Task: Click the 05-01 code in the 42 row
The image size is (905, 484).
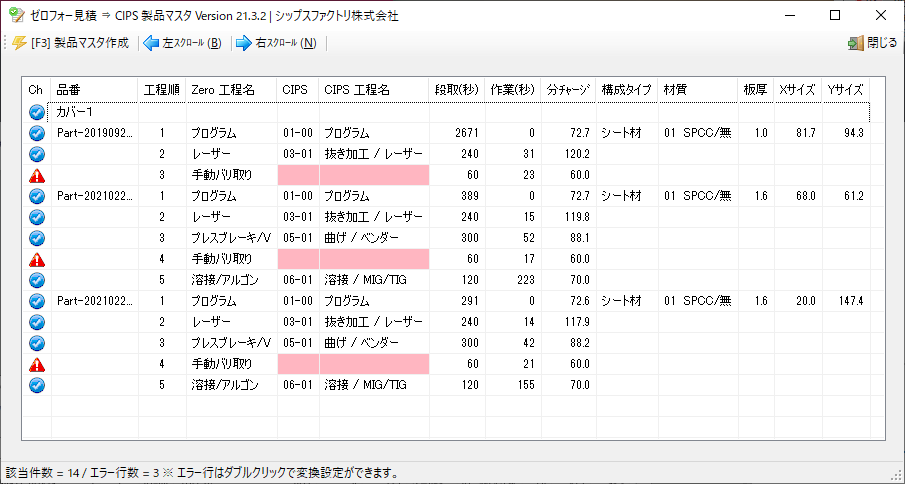Action: tap(298, 343)
